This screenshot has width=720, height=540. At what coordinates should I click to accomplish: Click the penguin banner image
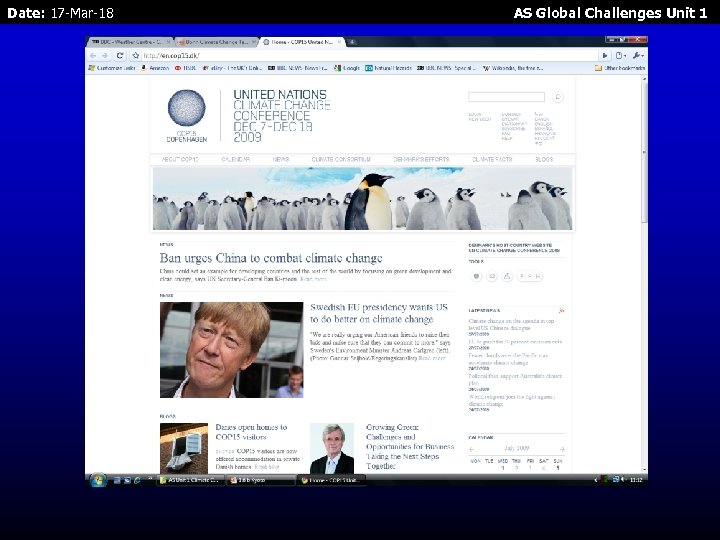tap(362, 198)
